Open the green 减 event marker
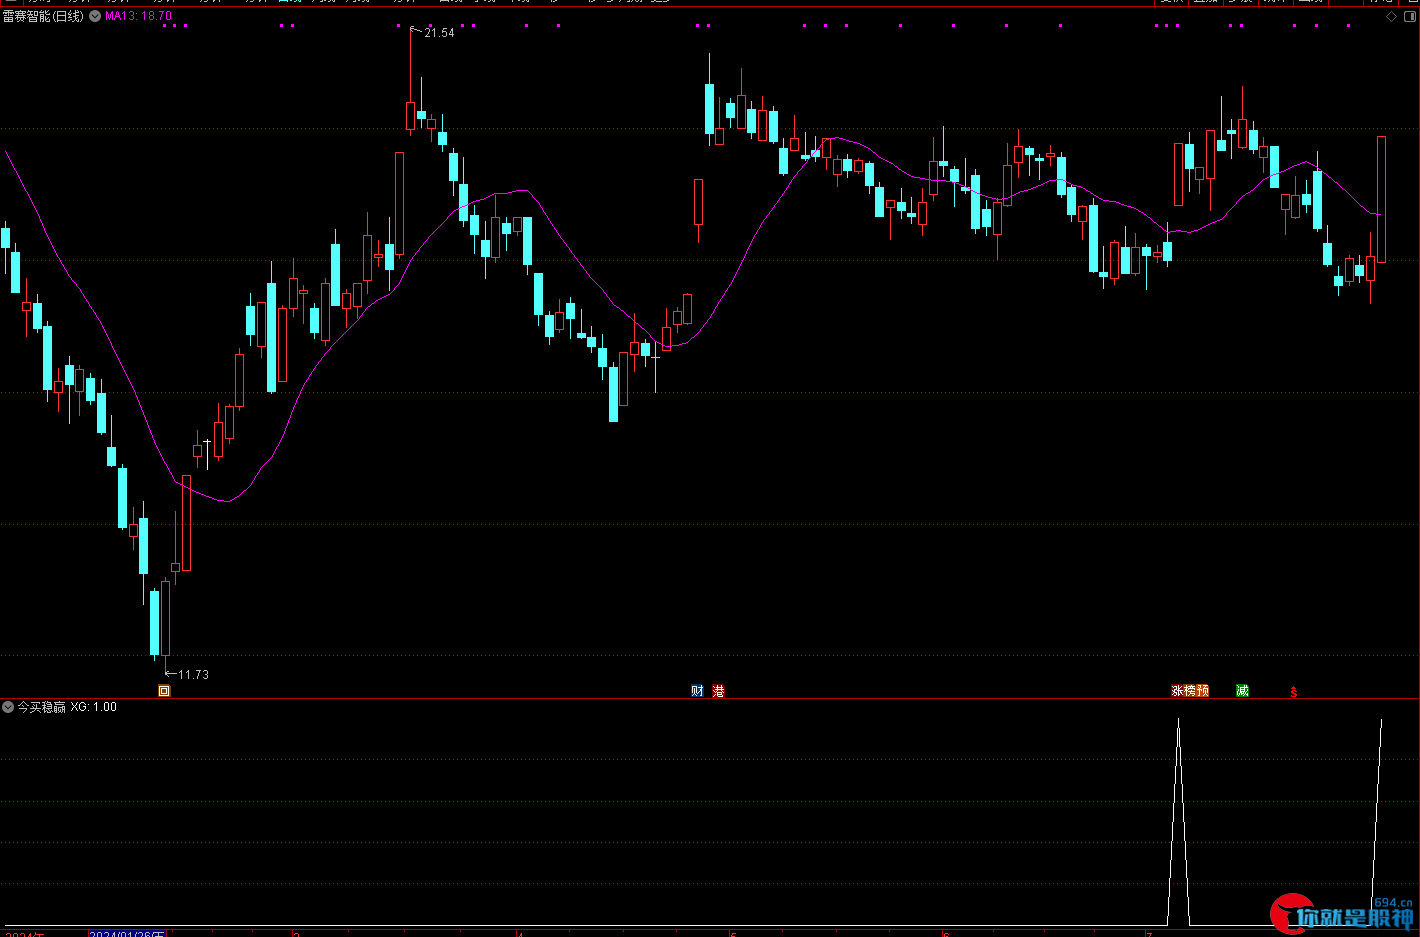Screen dimensions: 1420x937 1242,691
